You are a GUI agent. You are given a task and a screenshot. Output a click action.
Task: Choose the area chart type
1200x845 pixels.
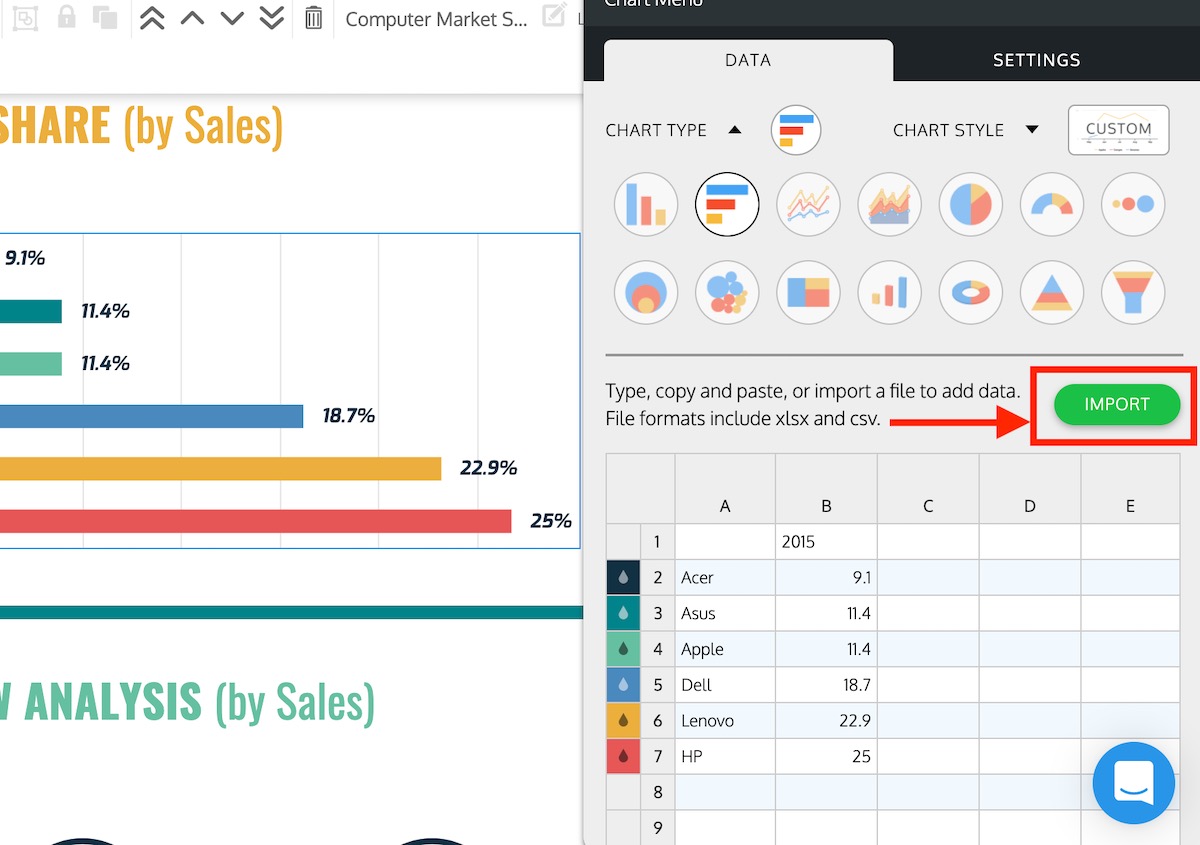click(889, 204)
